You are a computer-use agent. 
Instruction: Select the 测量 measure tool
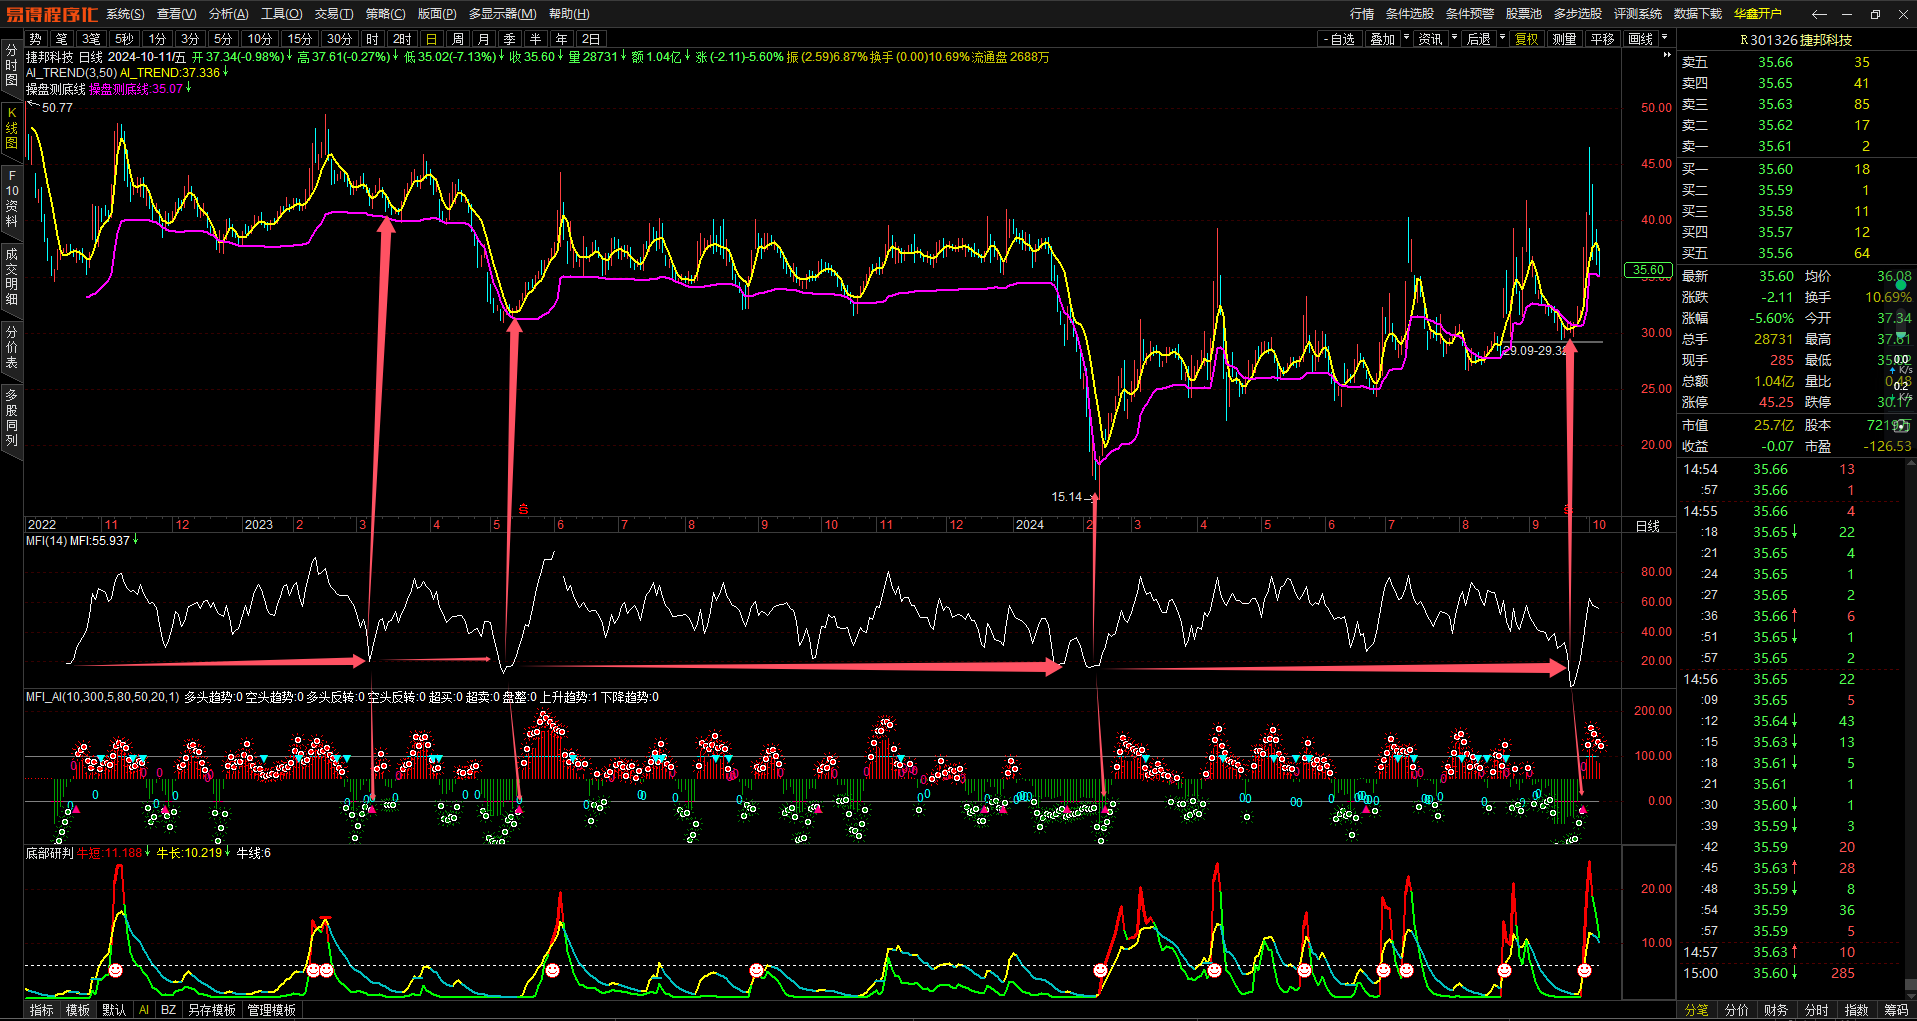point(1564,39)
